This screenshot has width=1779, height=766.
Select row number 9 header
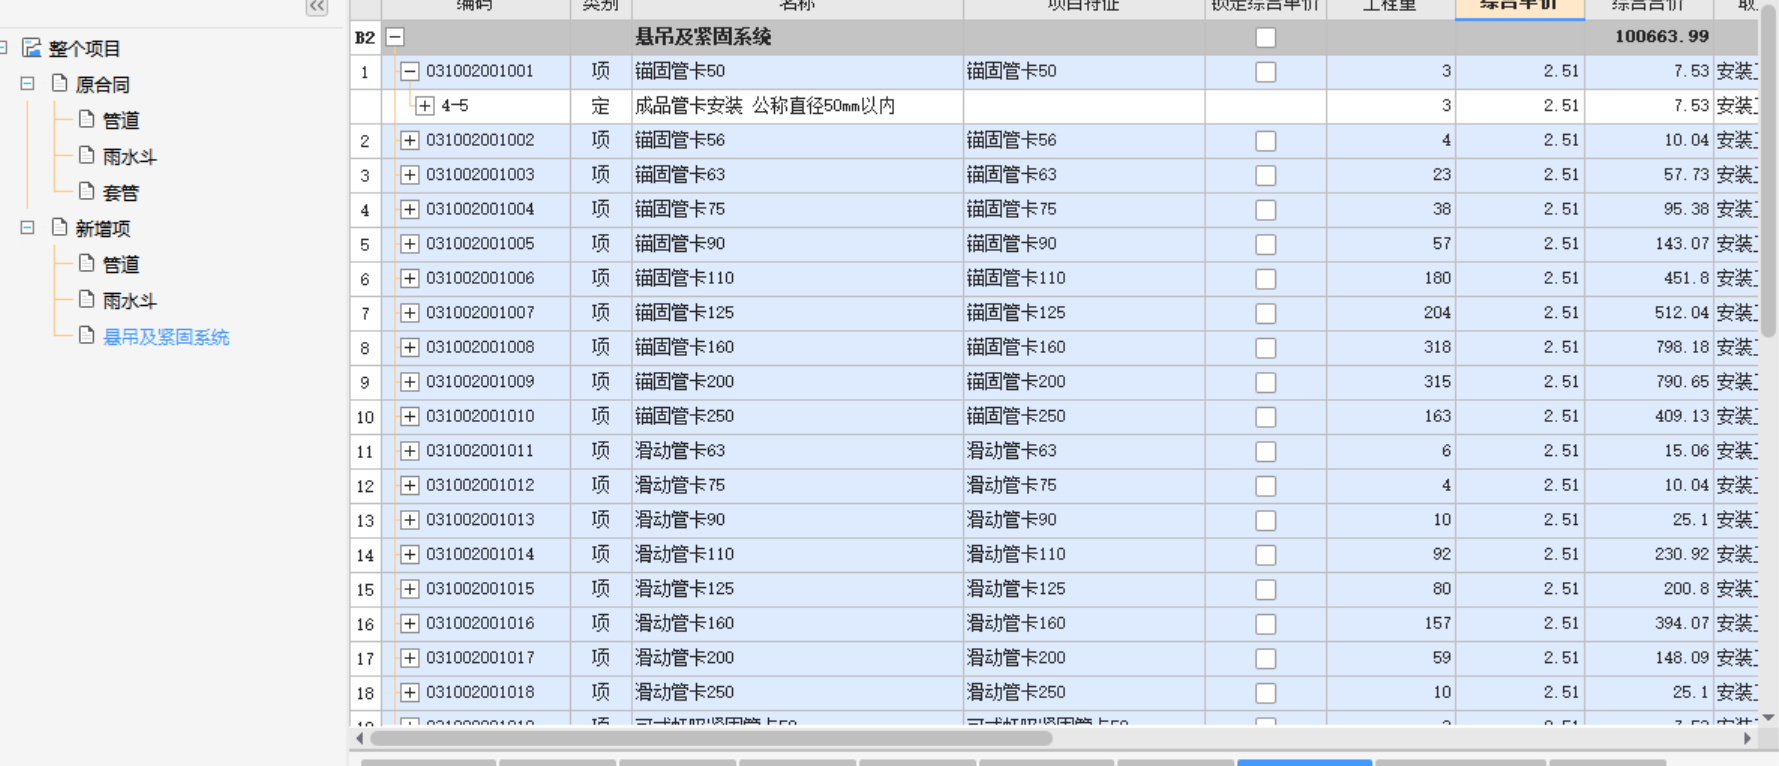[x=365, y=382]
